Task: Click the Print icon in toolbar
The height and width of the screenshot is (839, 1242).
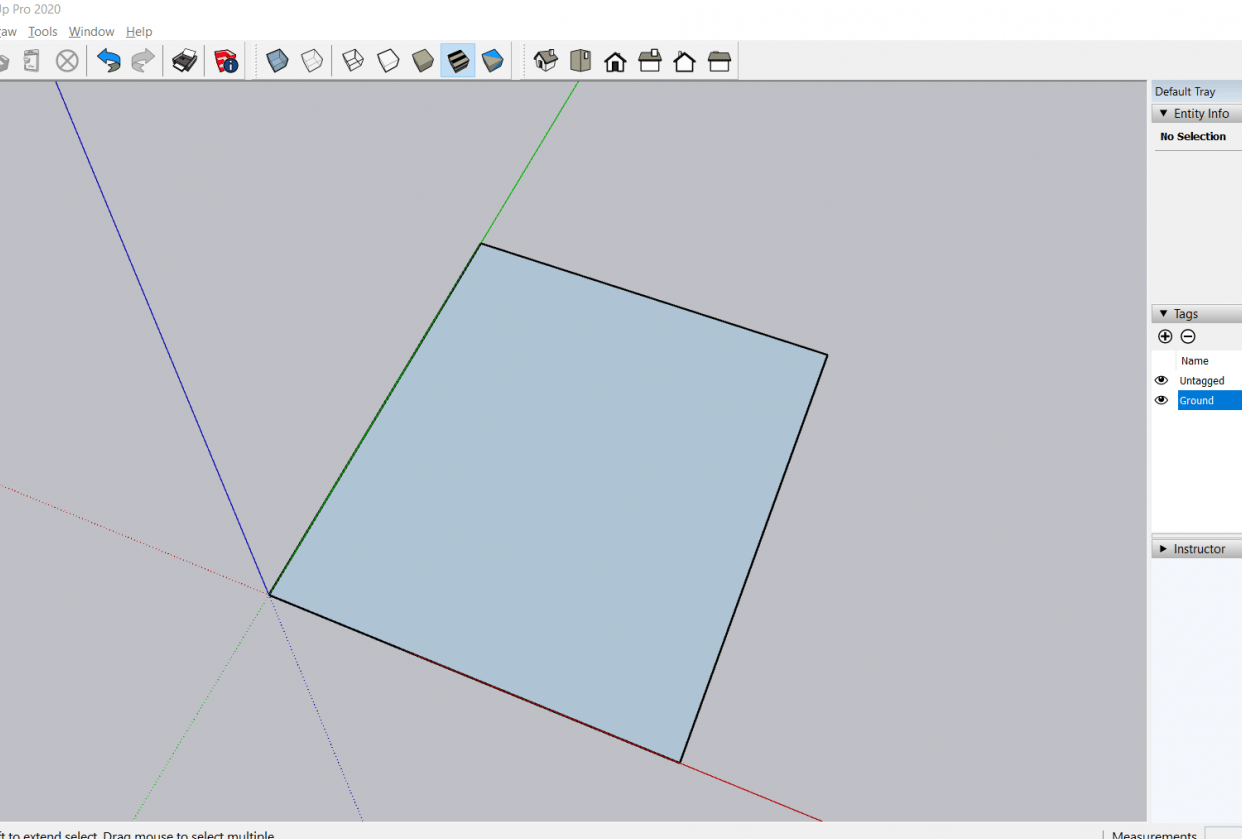Action: pyautogui.click(x=184, y=61)
